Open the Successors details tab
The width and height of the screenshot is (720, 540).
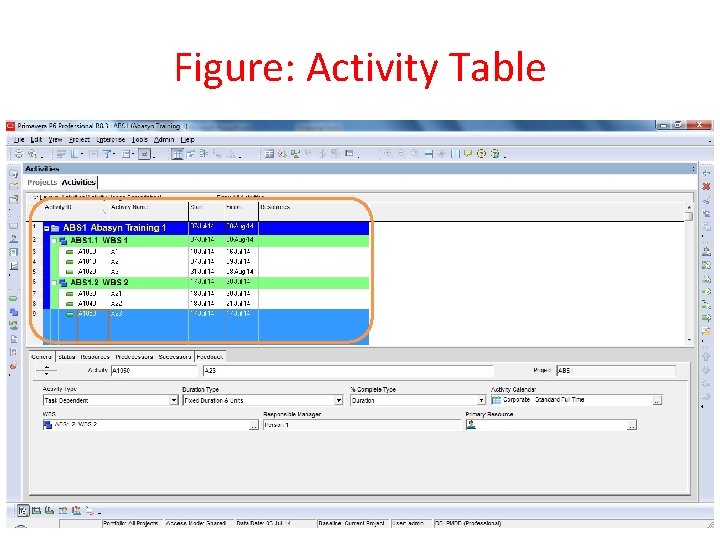[174, 357]
